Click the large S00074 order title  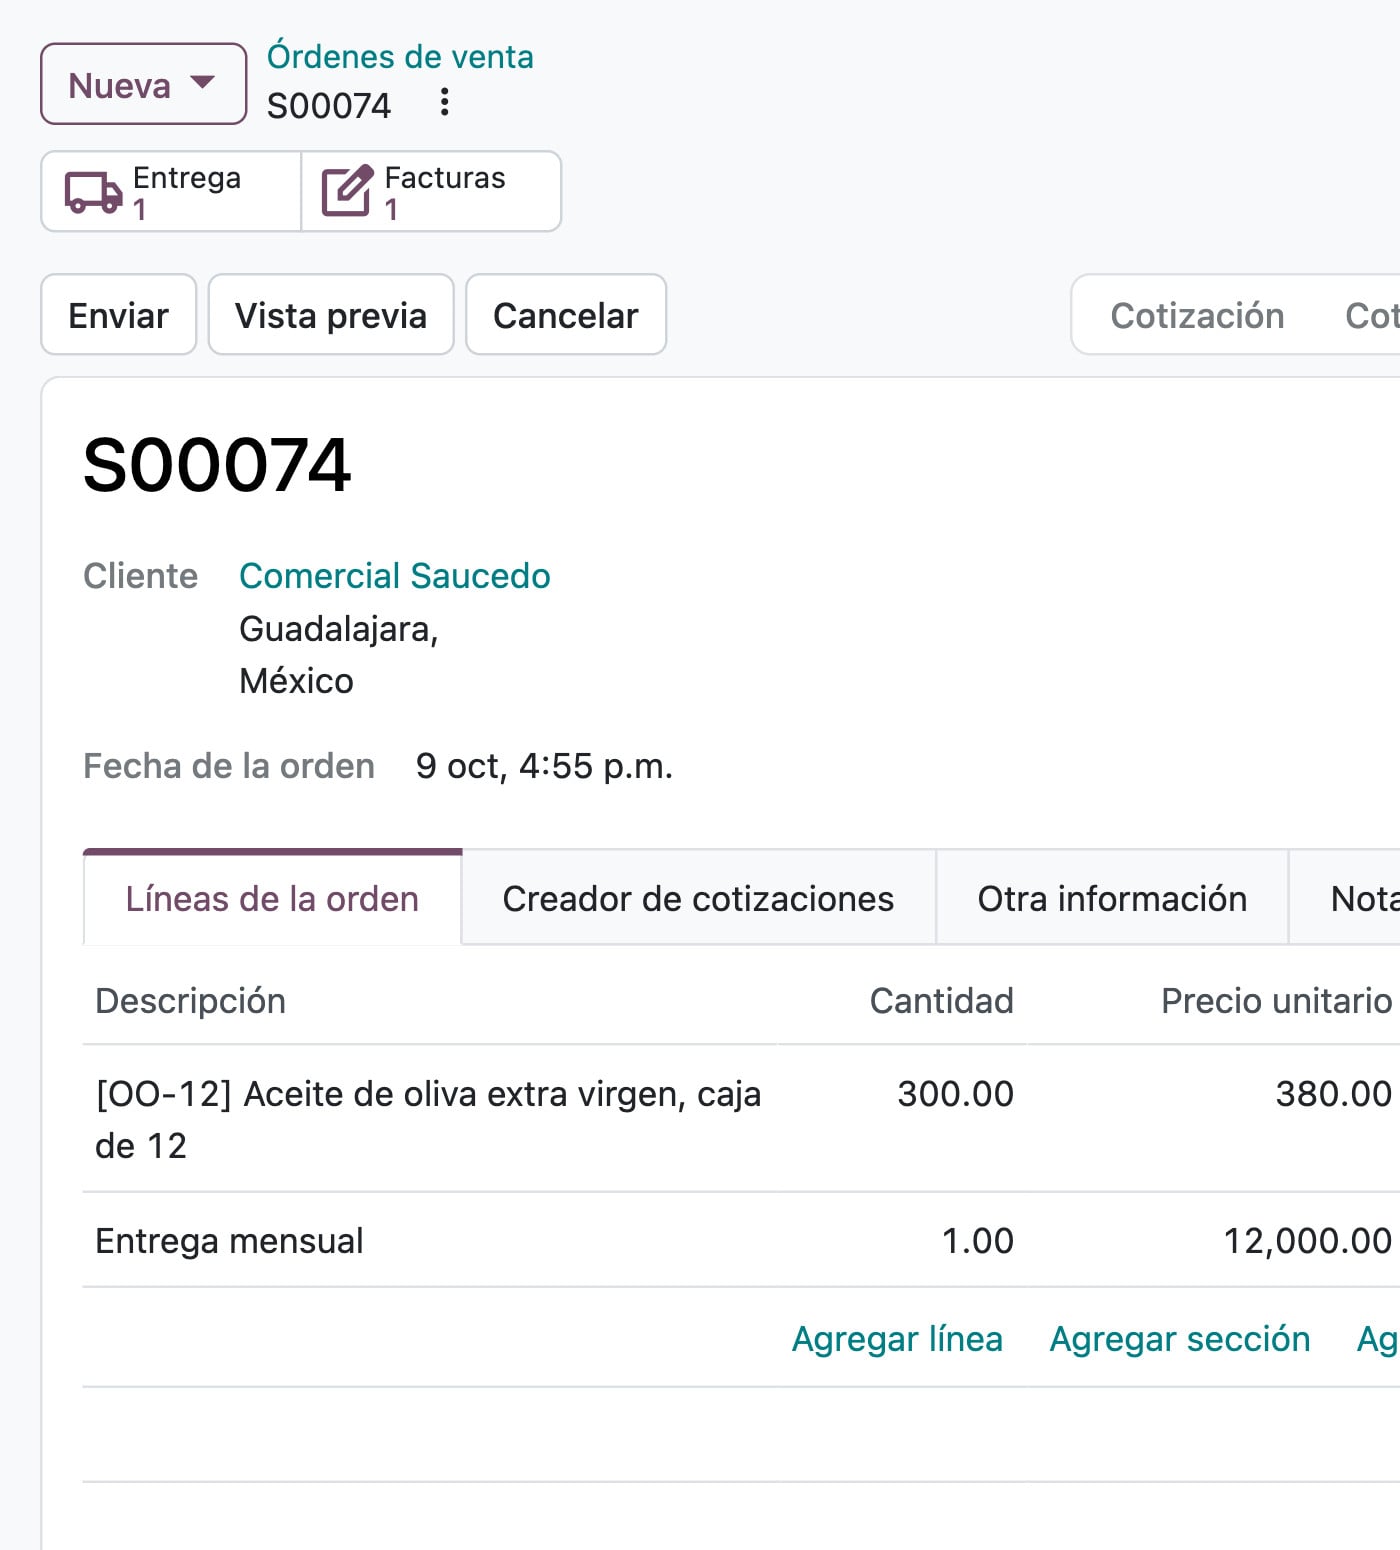217,465
